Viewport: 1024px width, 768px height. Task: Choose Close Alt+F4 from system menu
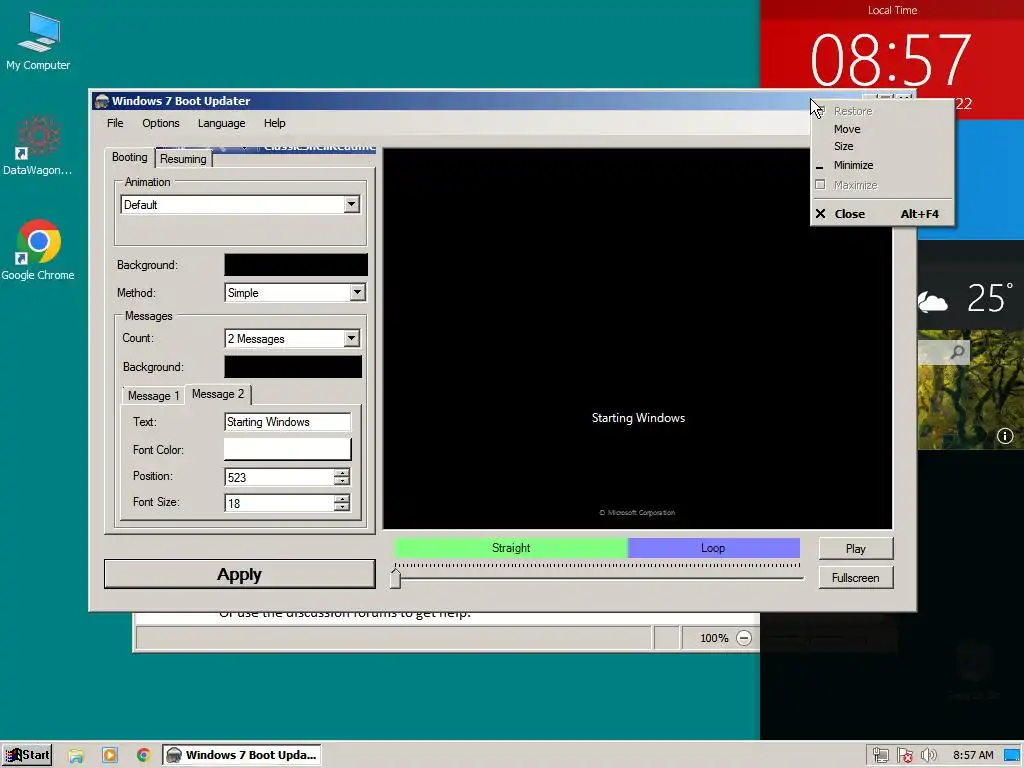[x=882, y=214]
